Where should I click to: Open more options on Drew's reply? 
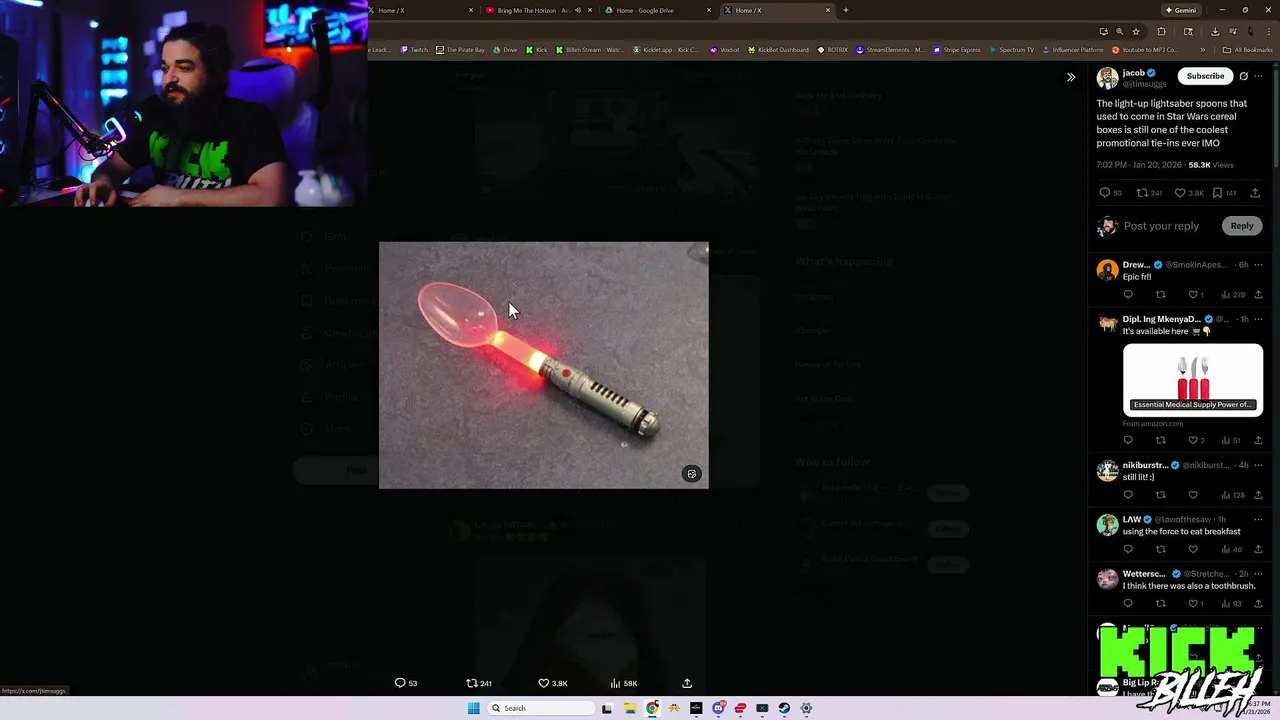[1258, 265]
